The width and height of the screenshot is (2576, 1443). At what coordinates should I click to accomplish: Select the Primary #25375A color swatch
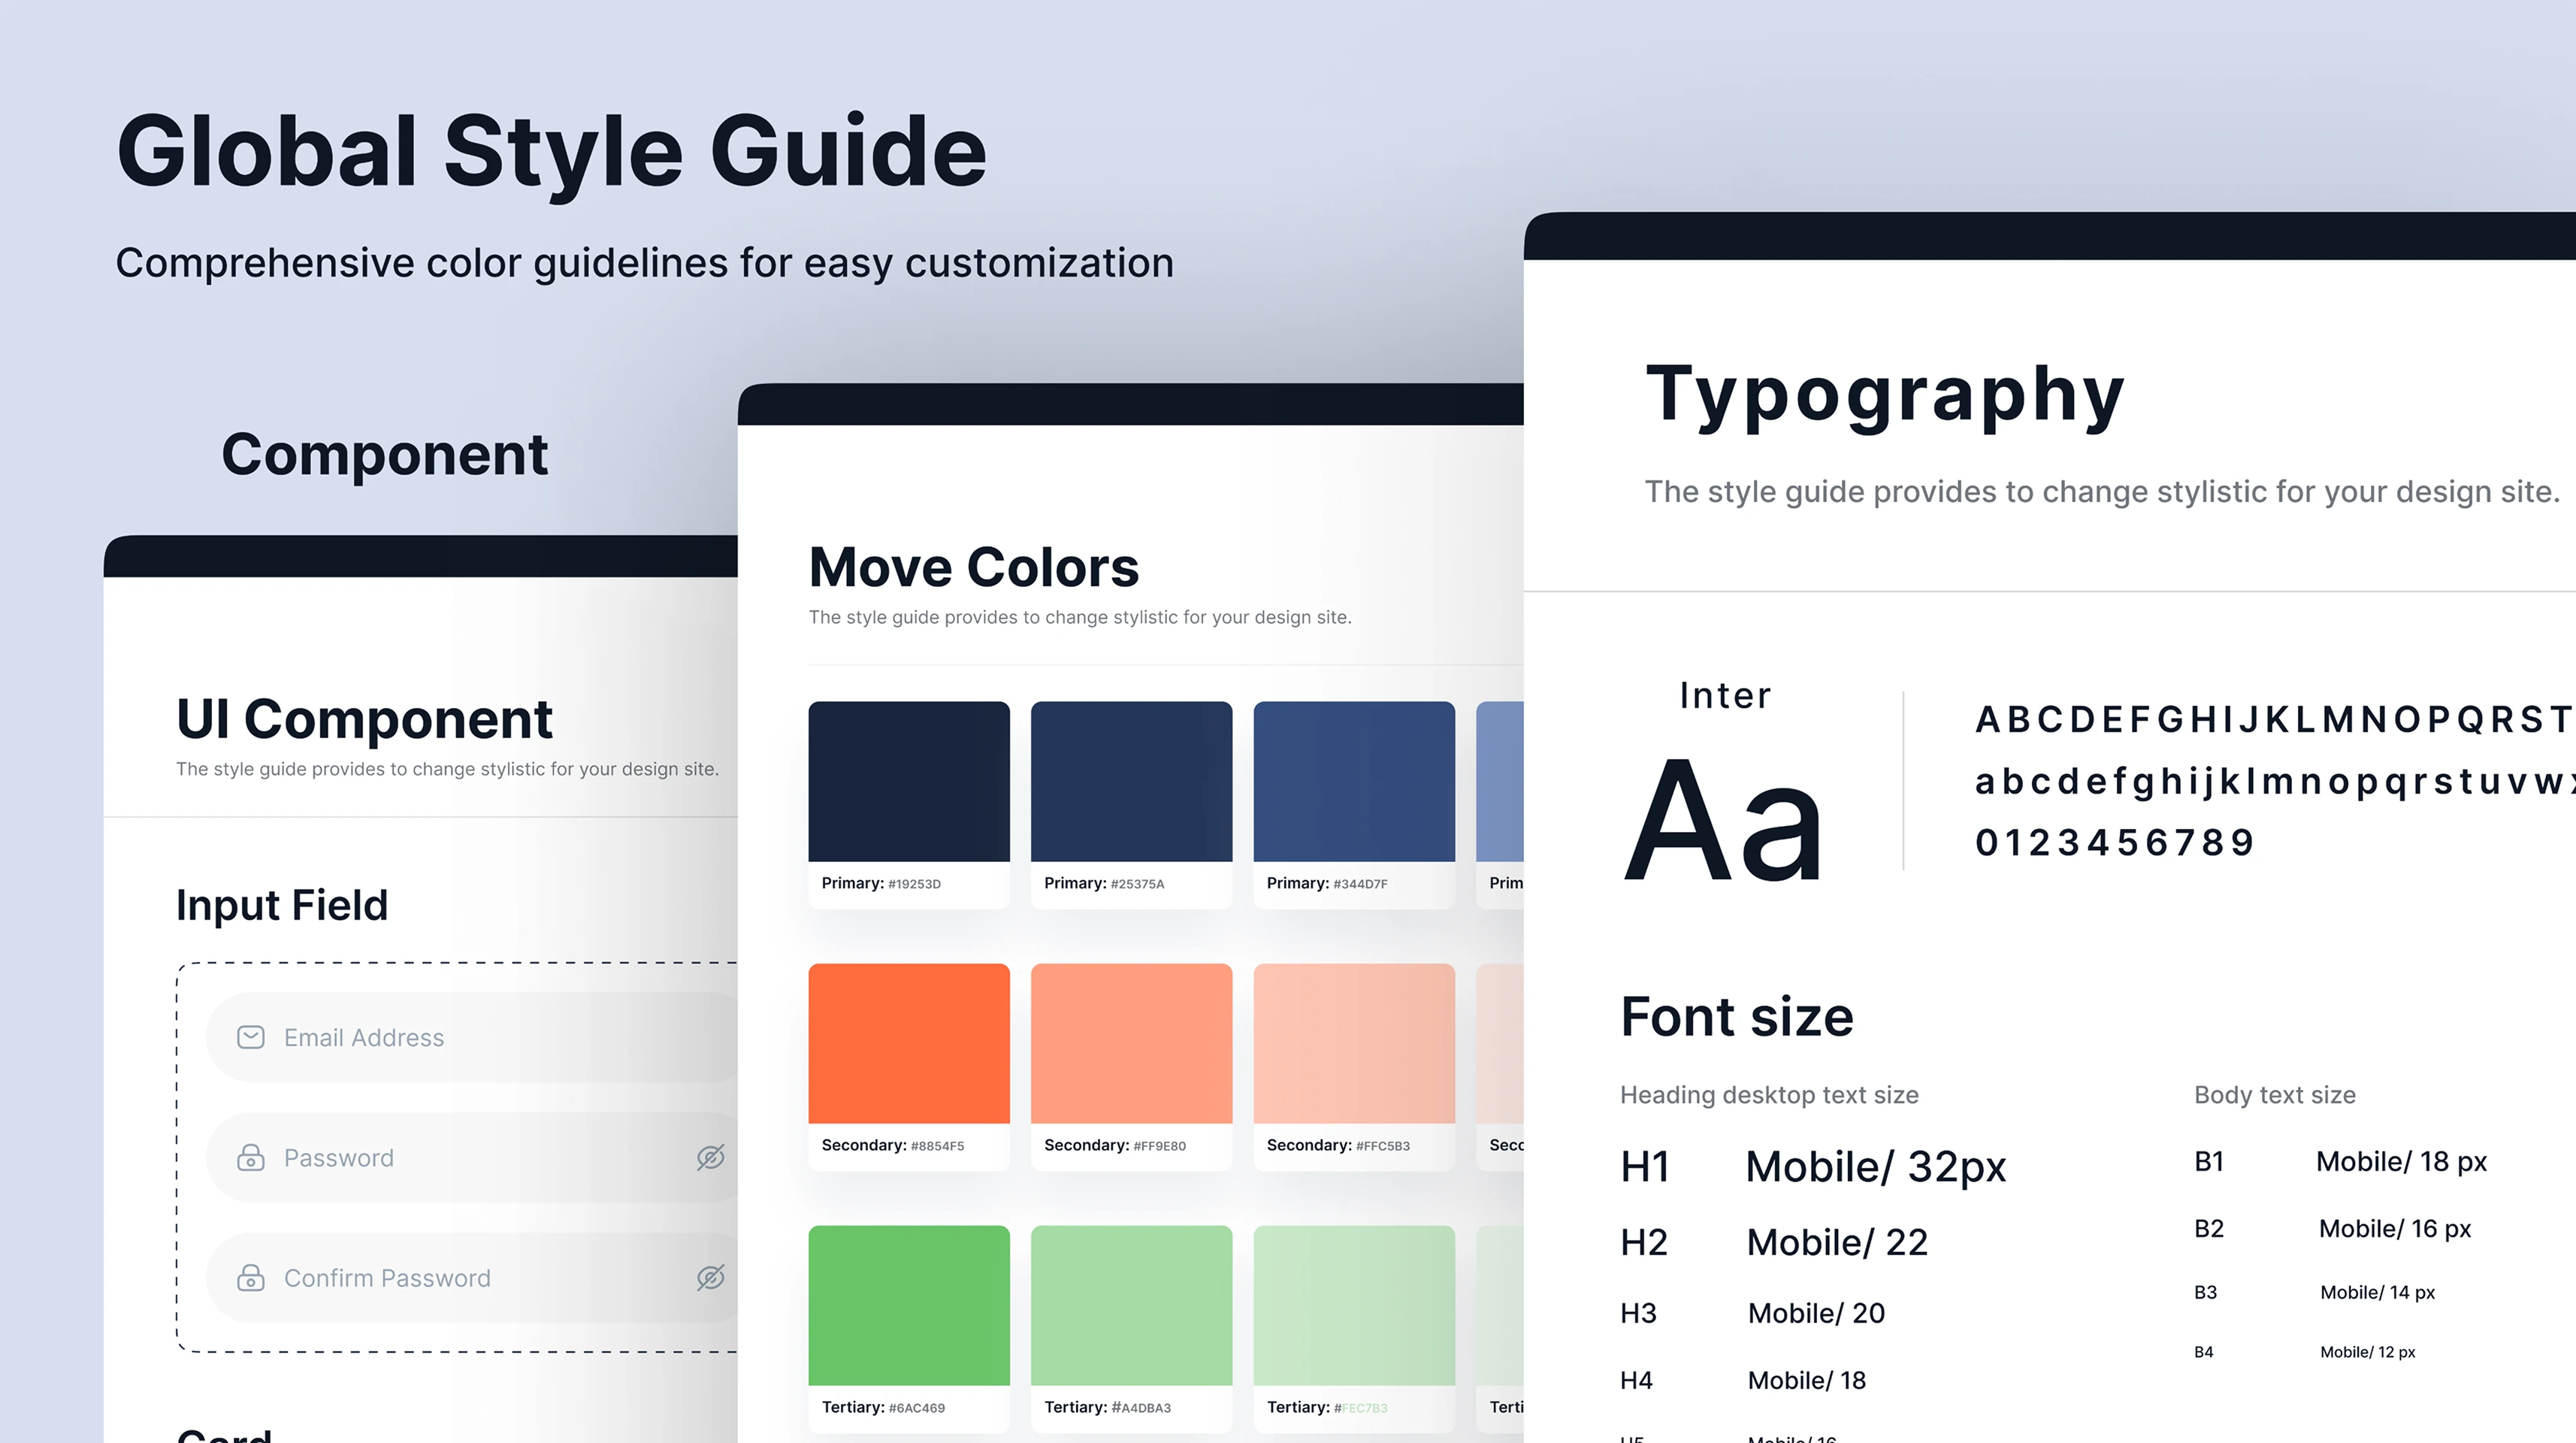pyautogui.click(x=1131, y=781)
